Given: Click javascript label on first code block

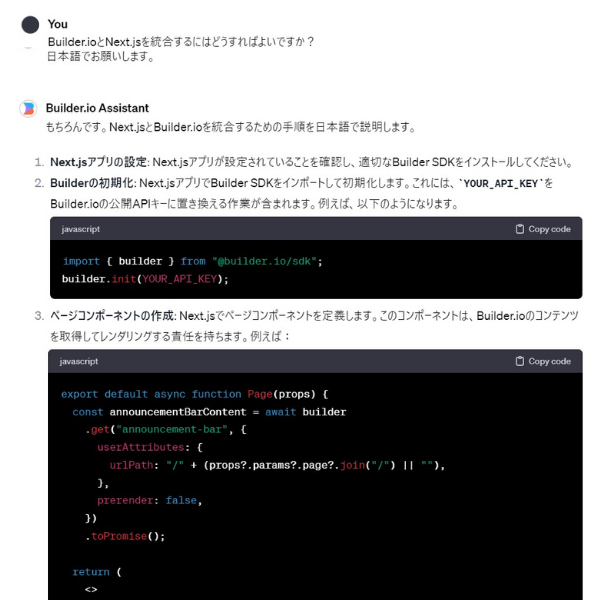Looking at the screenshot, I should (x=80, y=229).
